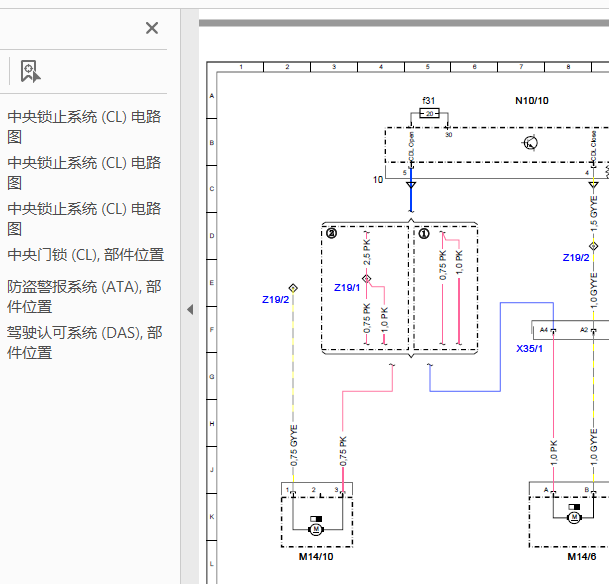The width and height of the screenshot is (609, 584).
Task: Click the right Z19/2 splice diamond node
Action: [x=593, y=246]
